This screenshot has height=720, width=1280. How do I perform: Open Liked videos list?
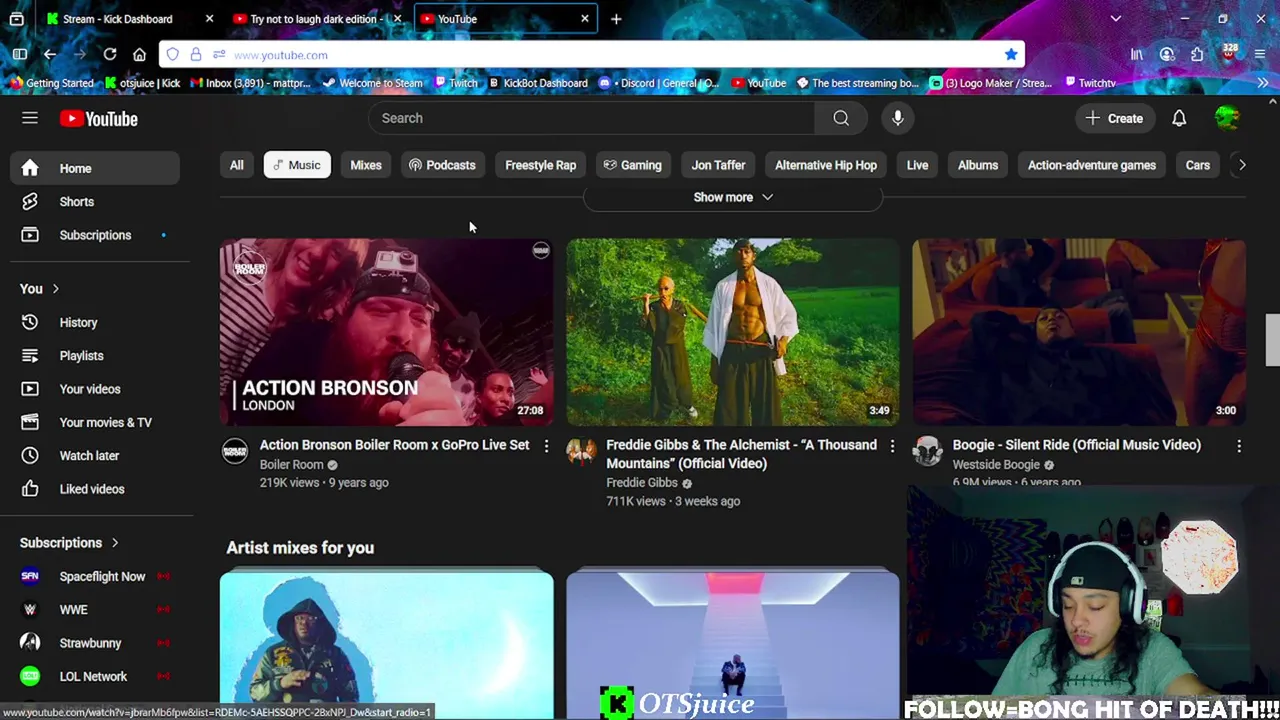(95, 489)
